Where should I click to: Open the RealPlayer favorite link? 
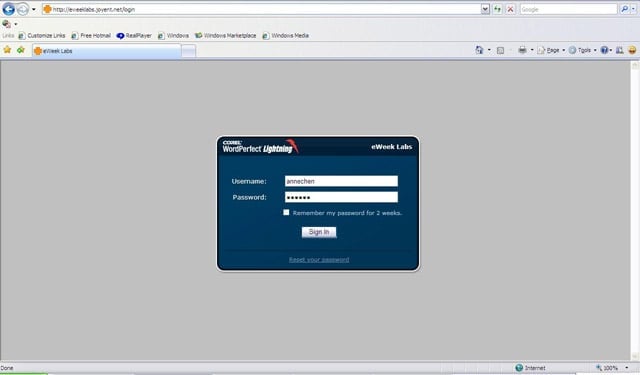pos(134,36)
